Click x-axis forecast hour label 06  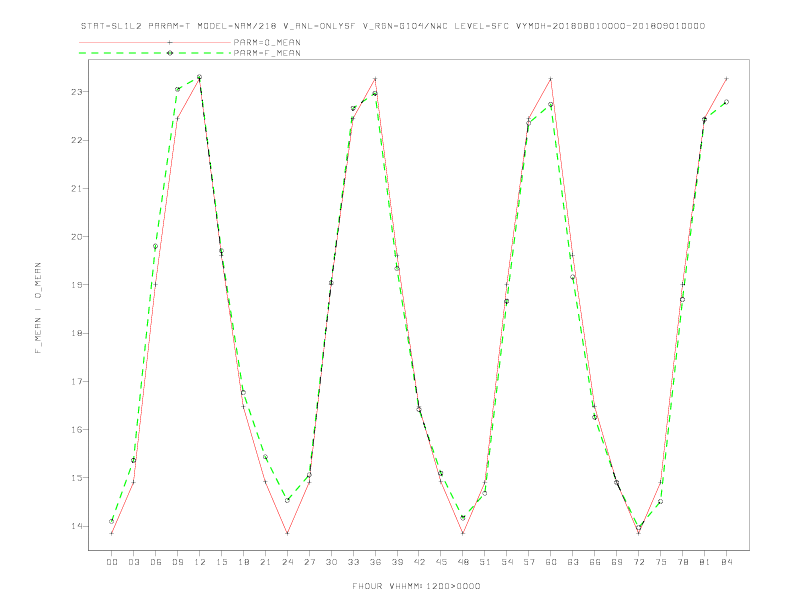[x=156, y=562]
